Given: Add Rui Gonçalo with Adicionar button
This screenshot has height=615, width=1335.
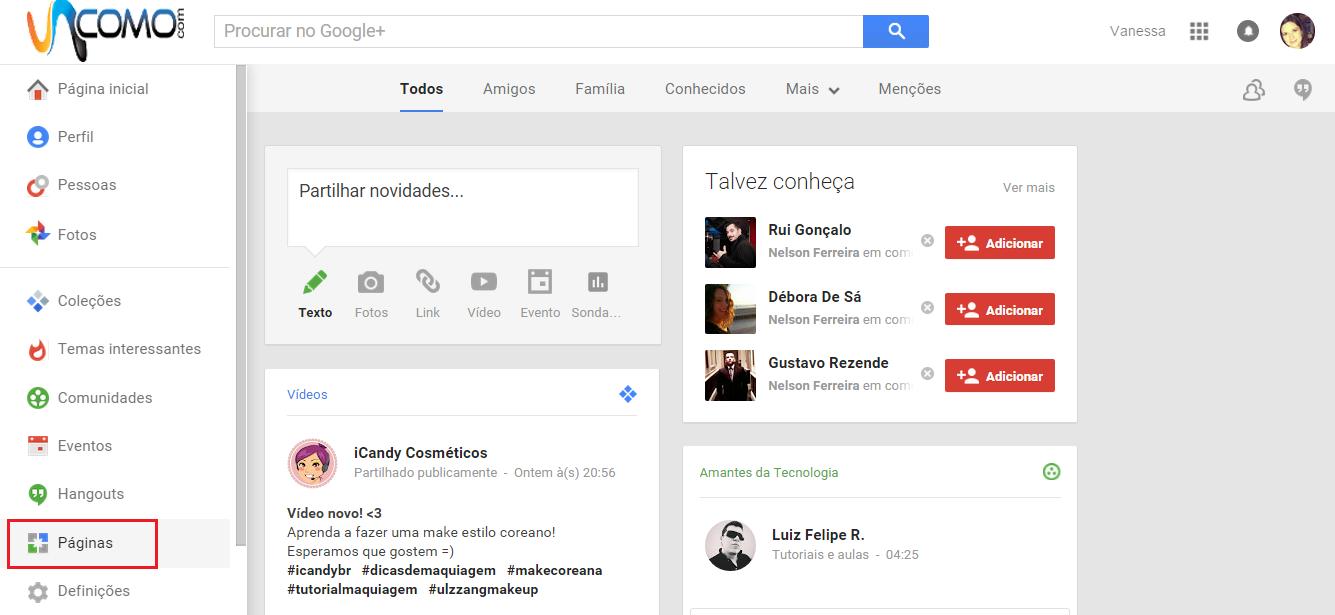Looking at the screenshot, I should pos(999,243).
